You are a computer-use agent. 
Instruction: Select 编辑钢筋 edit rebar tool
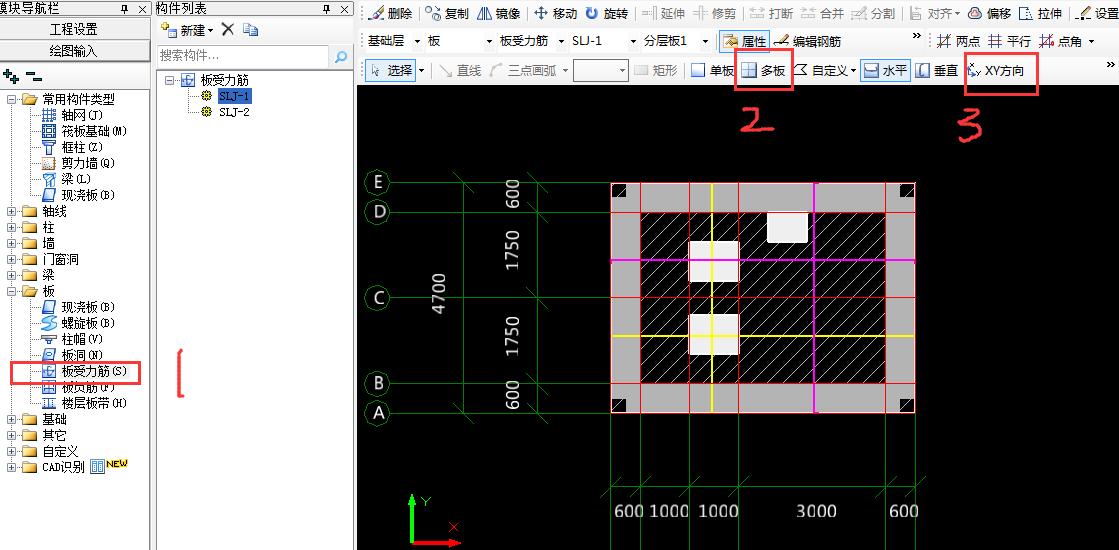[x=808, y=42]
